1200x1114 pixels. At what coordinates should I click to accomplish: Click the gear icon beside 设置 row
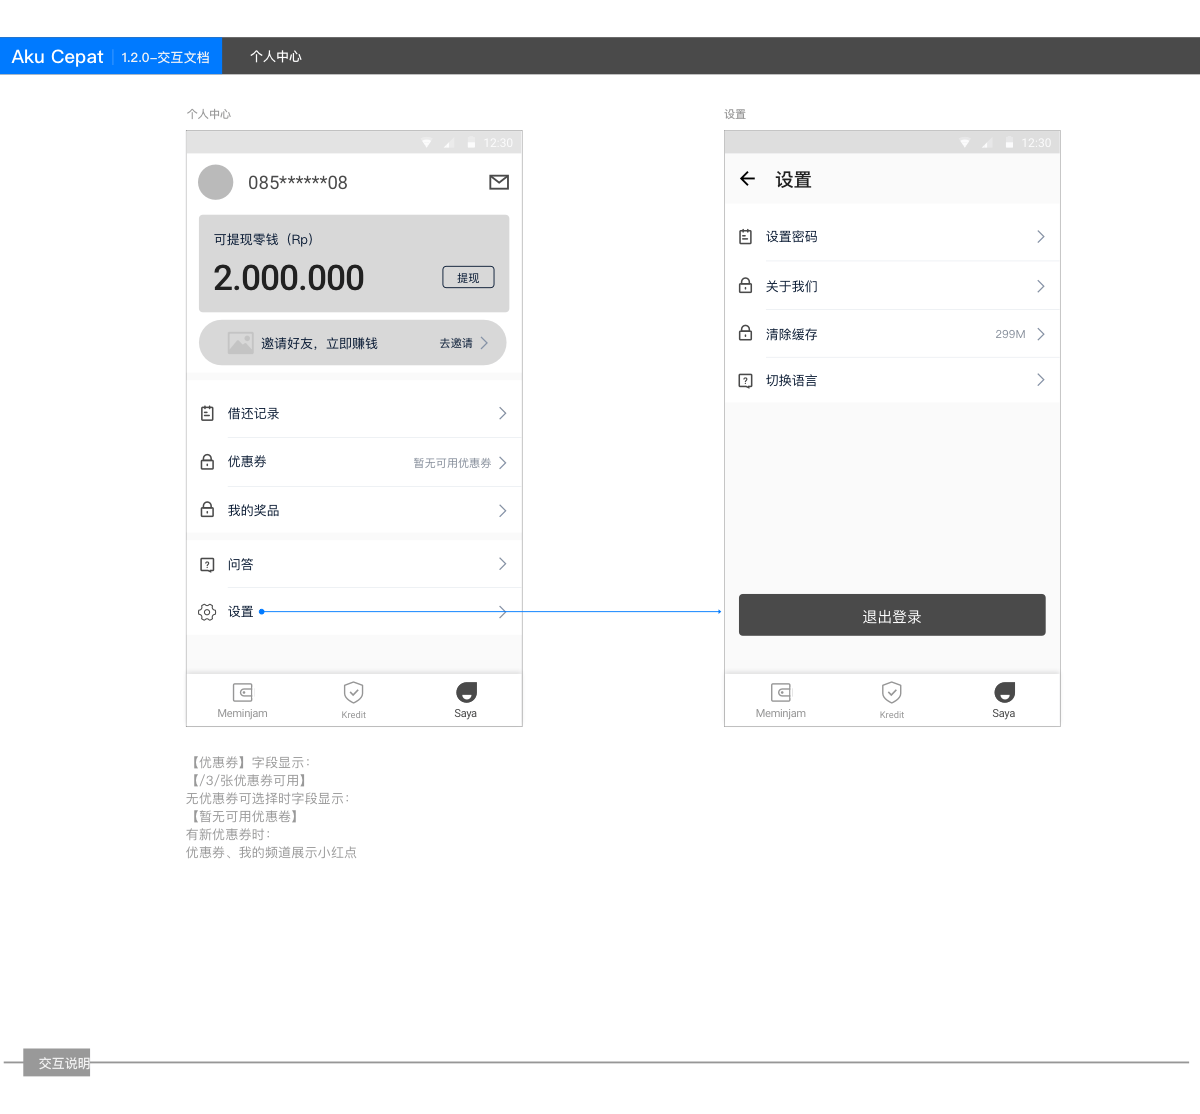[207, 612]
